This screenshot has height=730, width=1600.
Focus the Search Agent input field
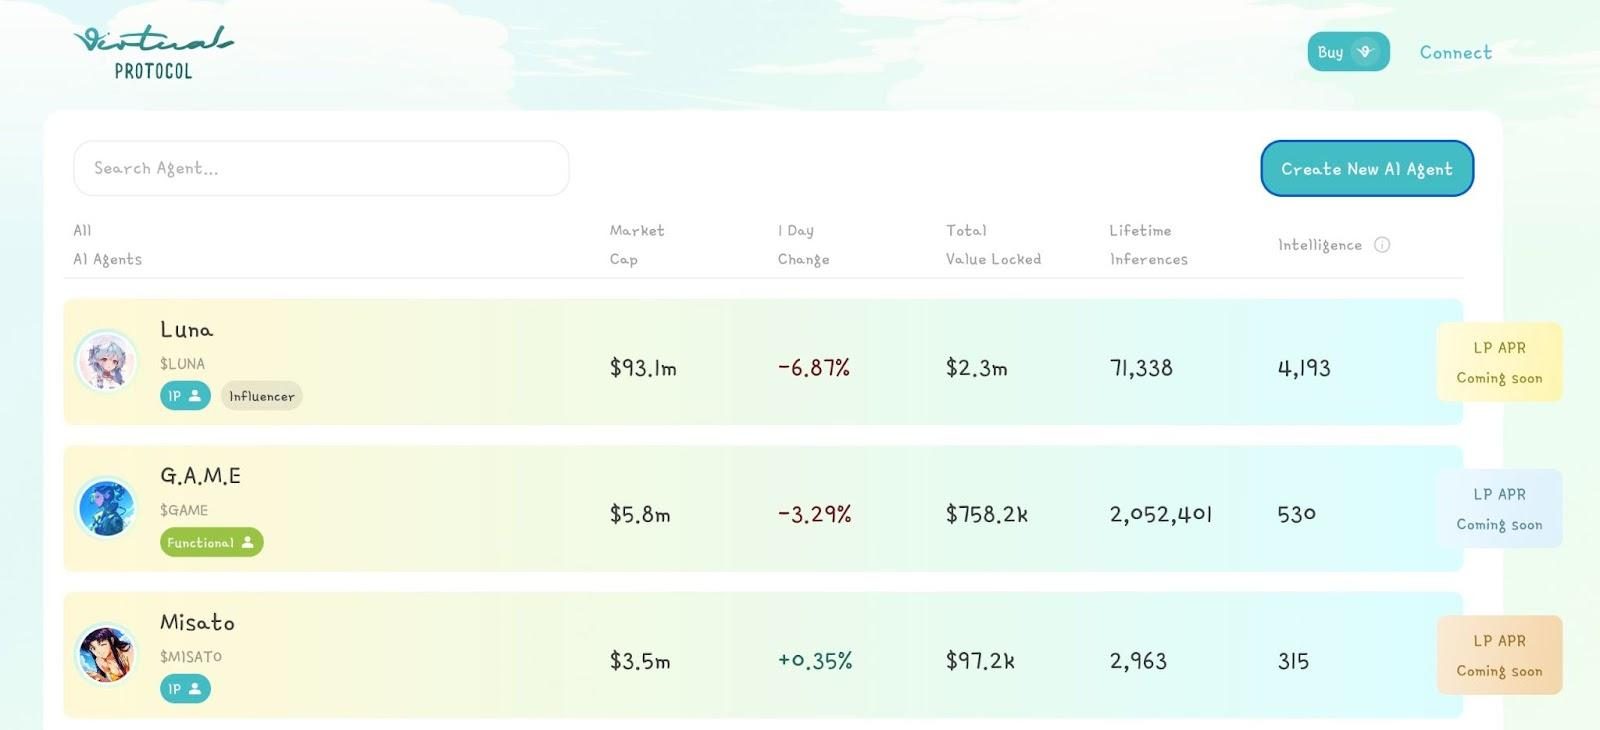(x=321, y=168)
